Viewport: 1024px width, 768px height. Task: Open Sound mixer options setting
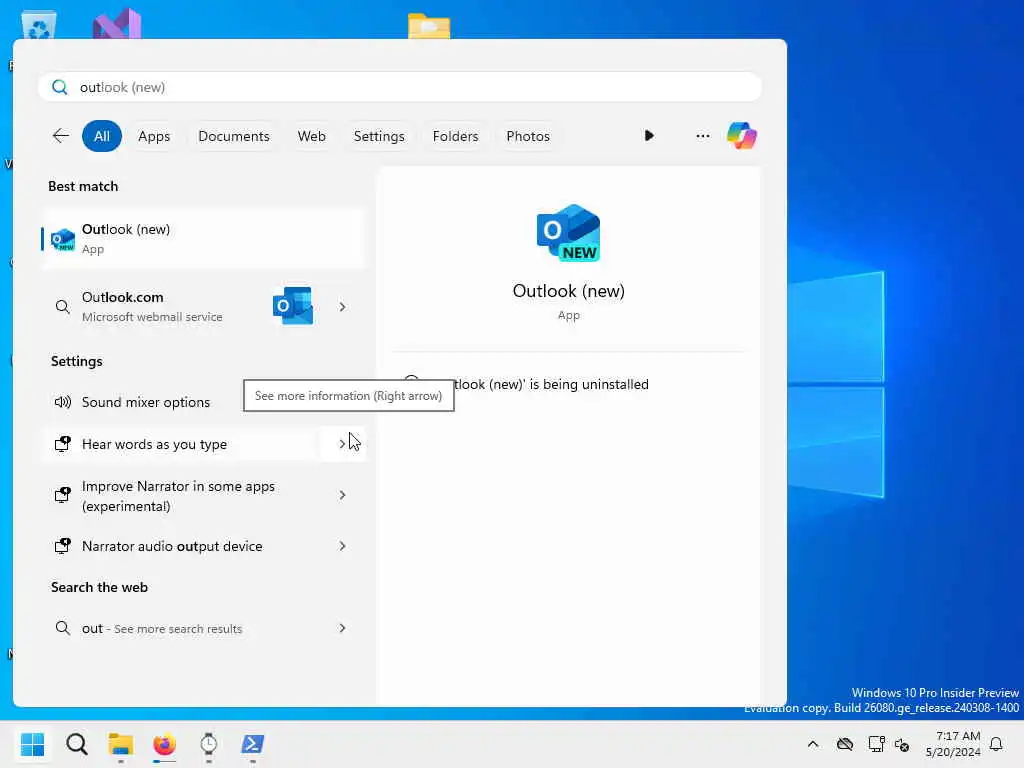tap(202, 402)
